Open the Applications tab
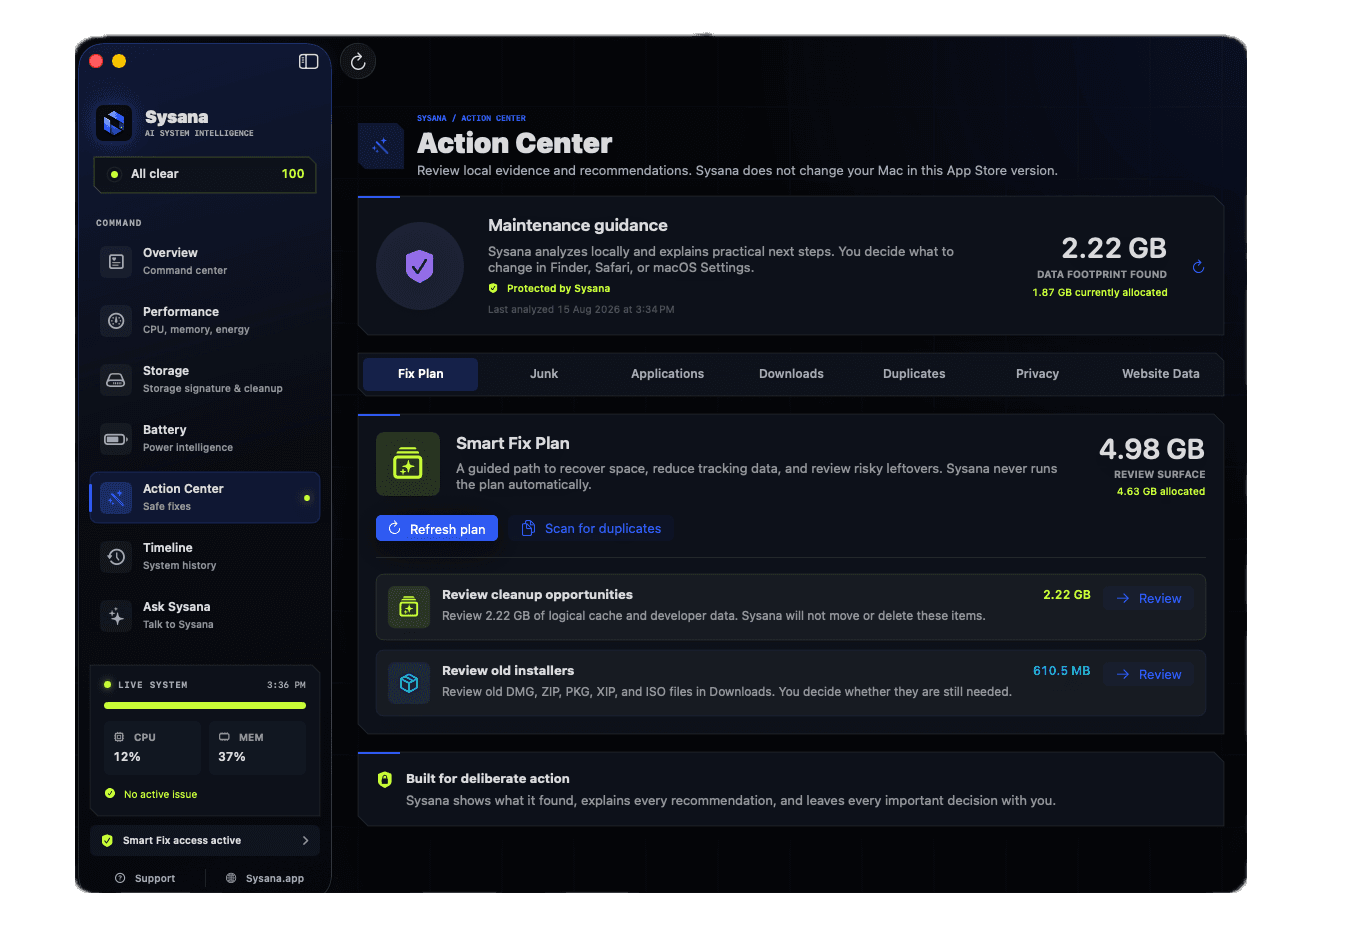1361x927 pixels. tap(667, 374)
